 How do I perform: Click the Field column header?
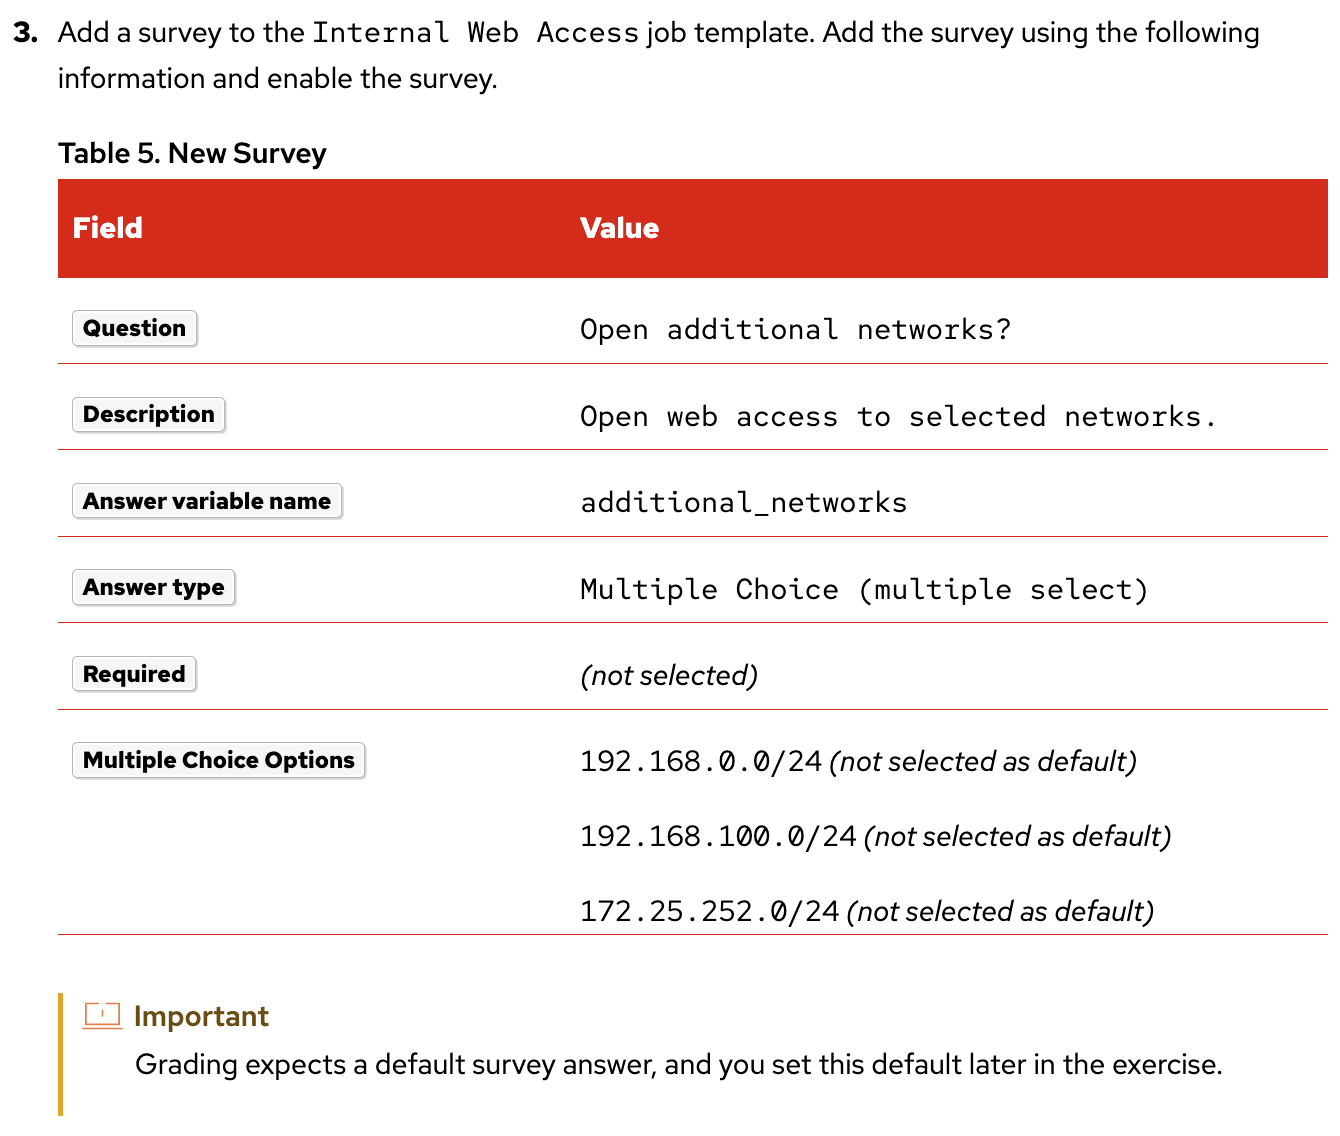pyautogui.click(x=108, y=228)
